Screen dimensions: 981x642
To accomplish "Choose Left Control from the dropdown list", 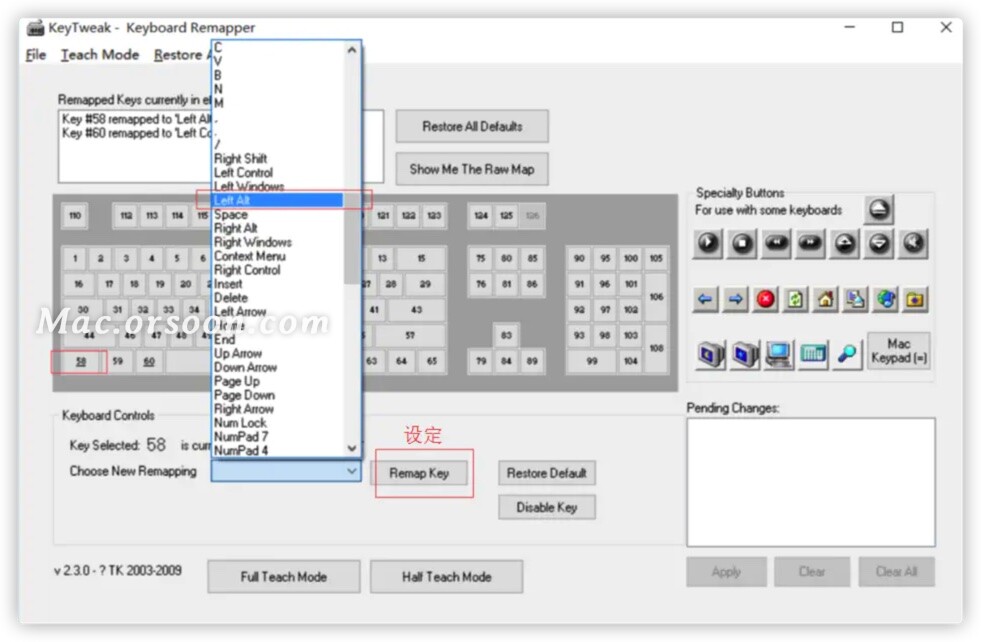I will (x=277, y=173).
